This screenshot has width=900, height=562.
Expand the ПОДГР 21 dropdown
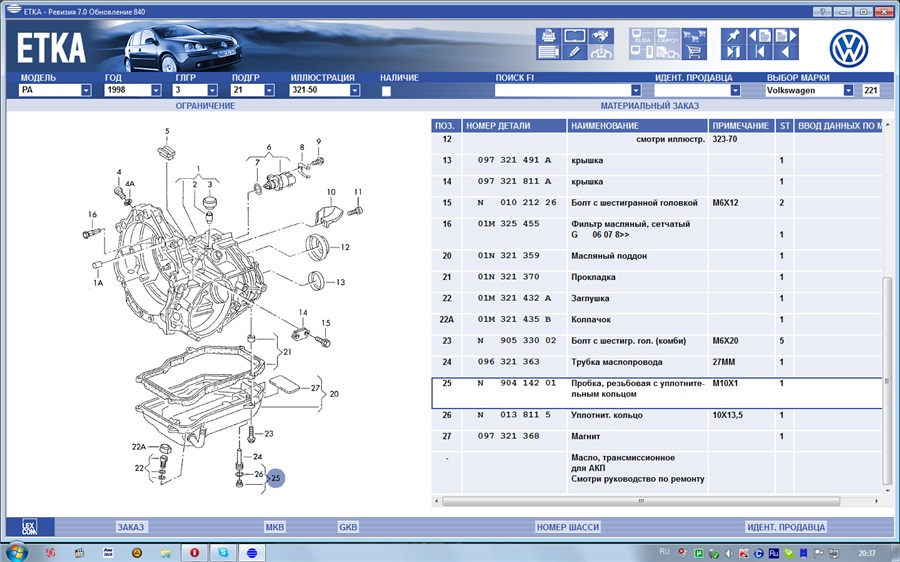[269, 90]
